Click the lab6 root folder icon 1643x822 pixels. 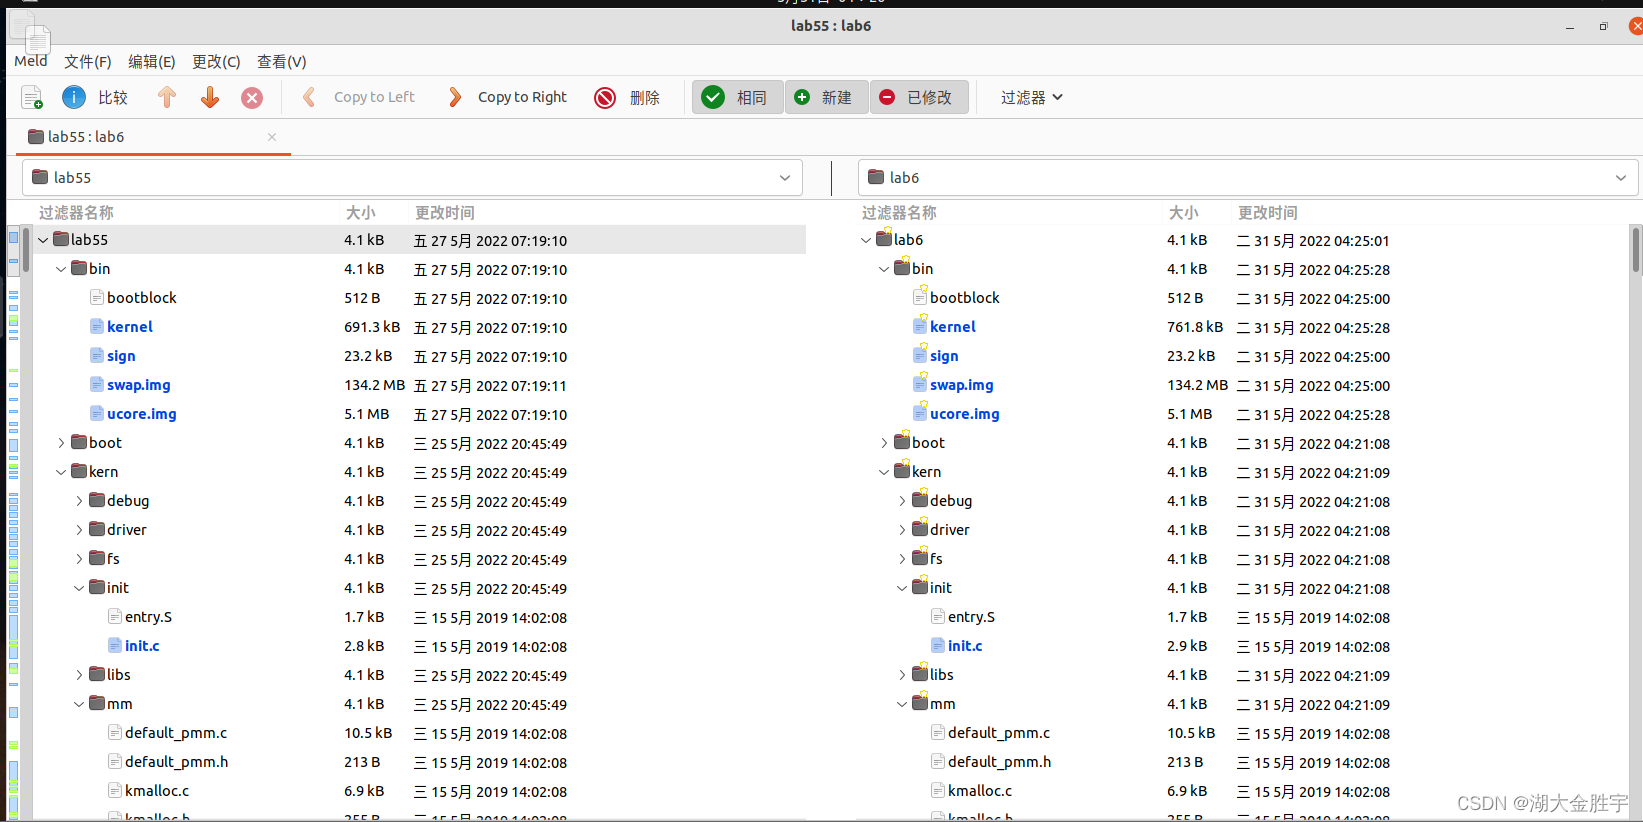coord(884,238)
